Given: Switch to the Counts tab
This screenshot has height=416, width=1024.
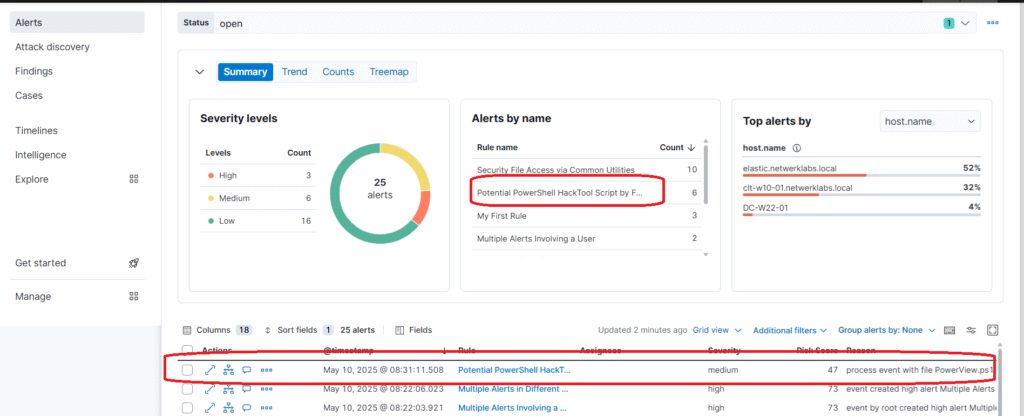Looking at the screenshot, I should [x=338, y=72].
